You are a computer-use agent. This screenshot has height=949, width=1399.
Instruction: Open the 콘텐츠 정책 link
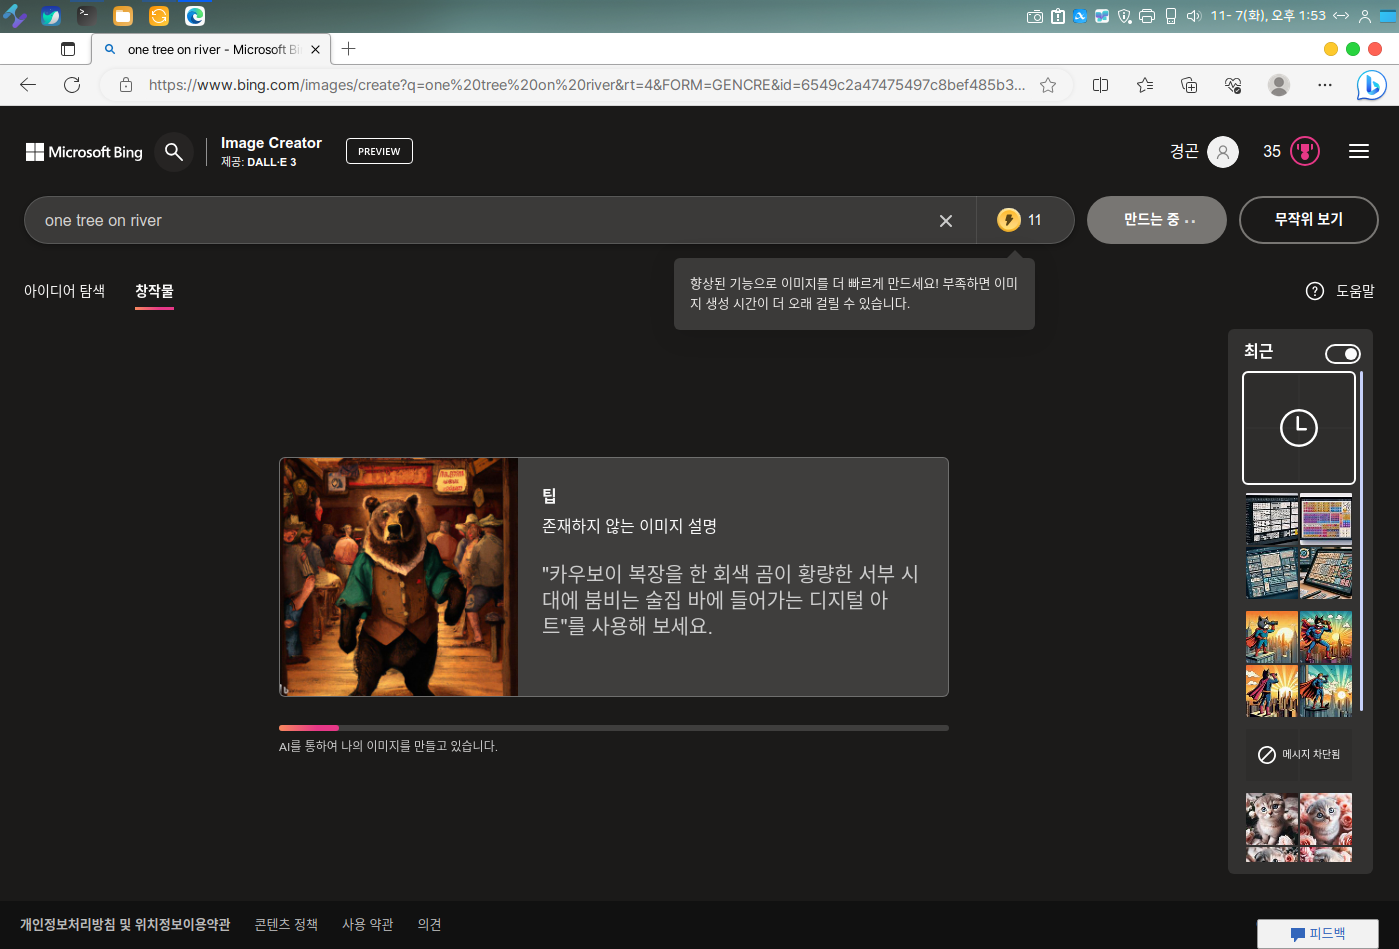(x=286, y=925)
